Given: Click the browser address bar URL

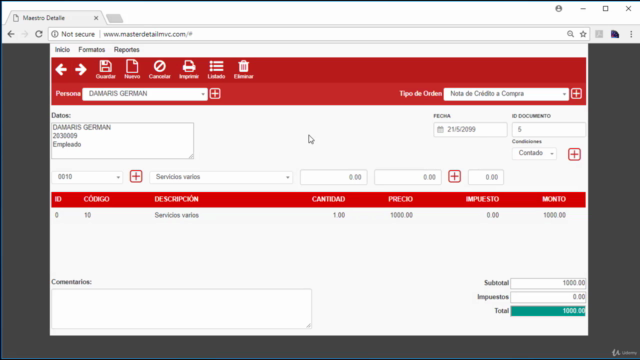Looking at the screenshot, I should (x=148, y=34).
